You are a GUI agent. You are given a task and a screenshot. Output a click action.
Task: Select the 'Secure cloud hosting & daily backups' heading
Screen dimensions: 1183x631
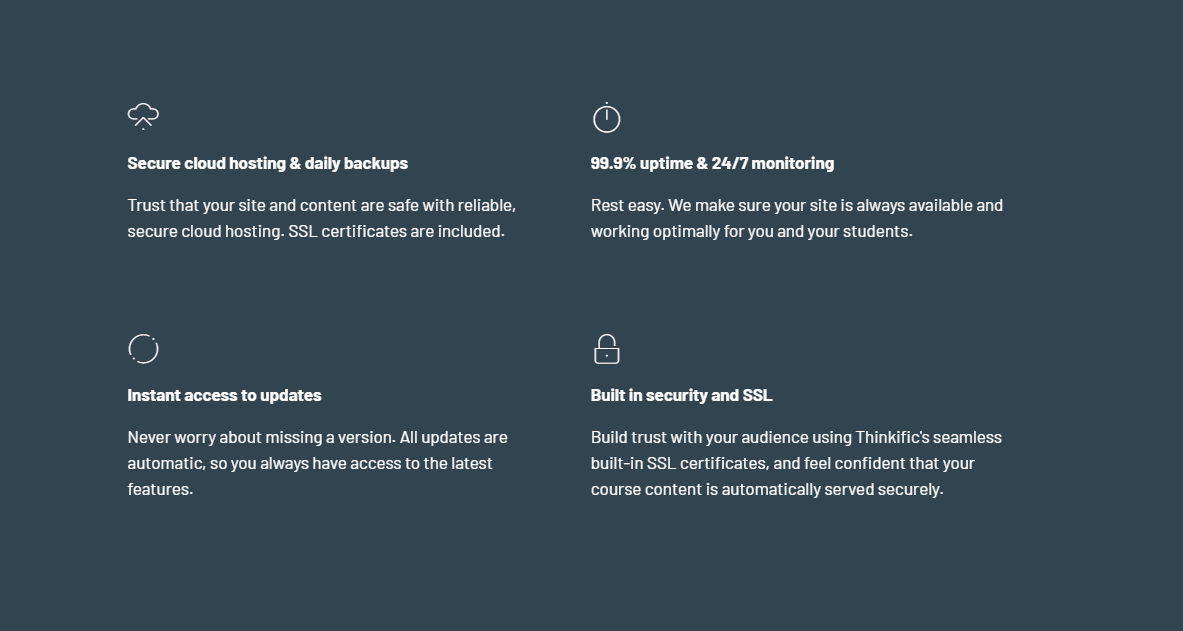tap(268, 163)
